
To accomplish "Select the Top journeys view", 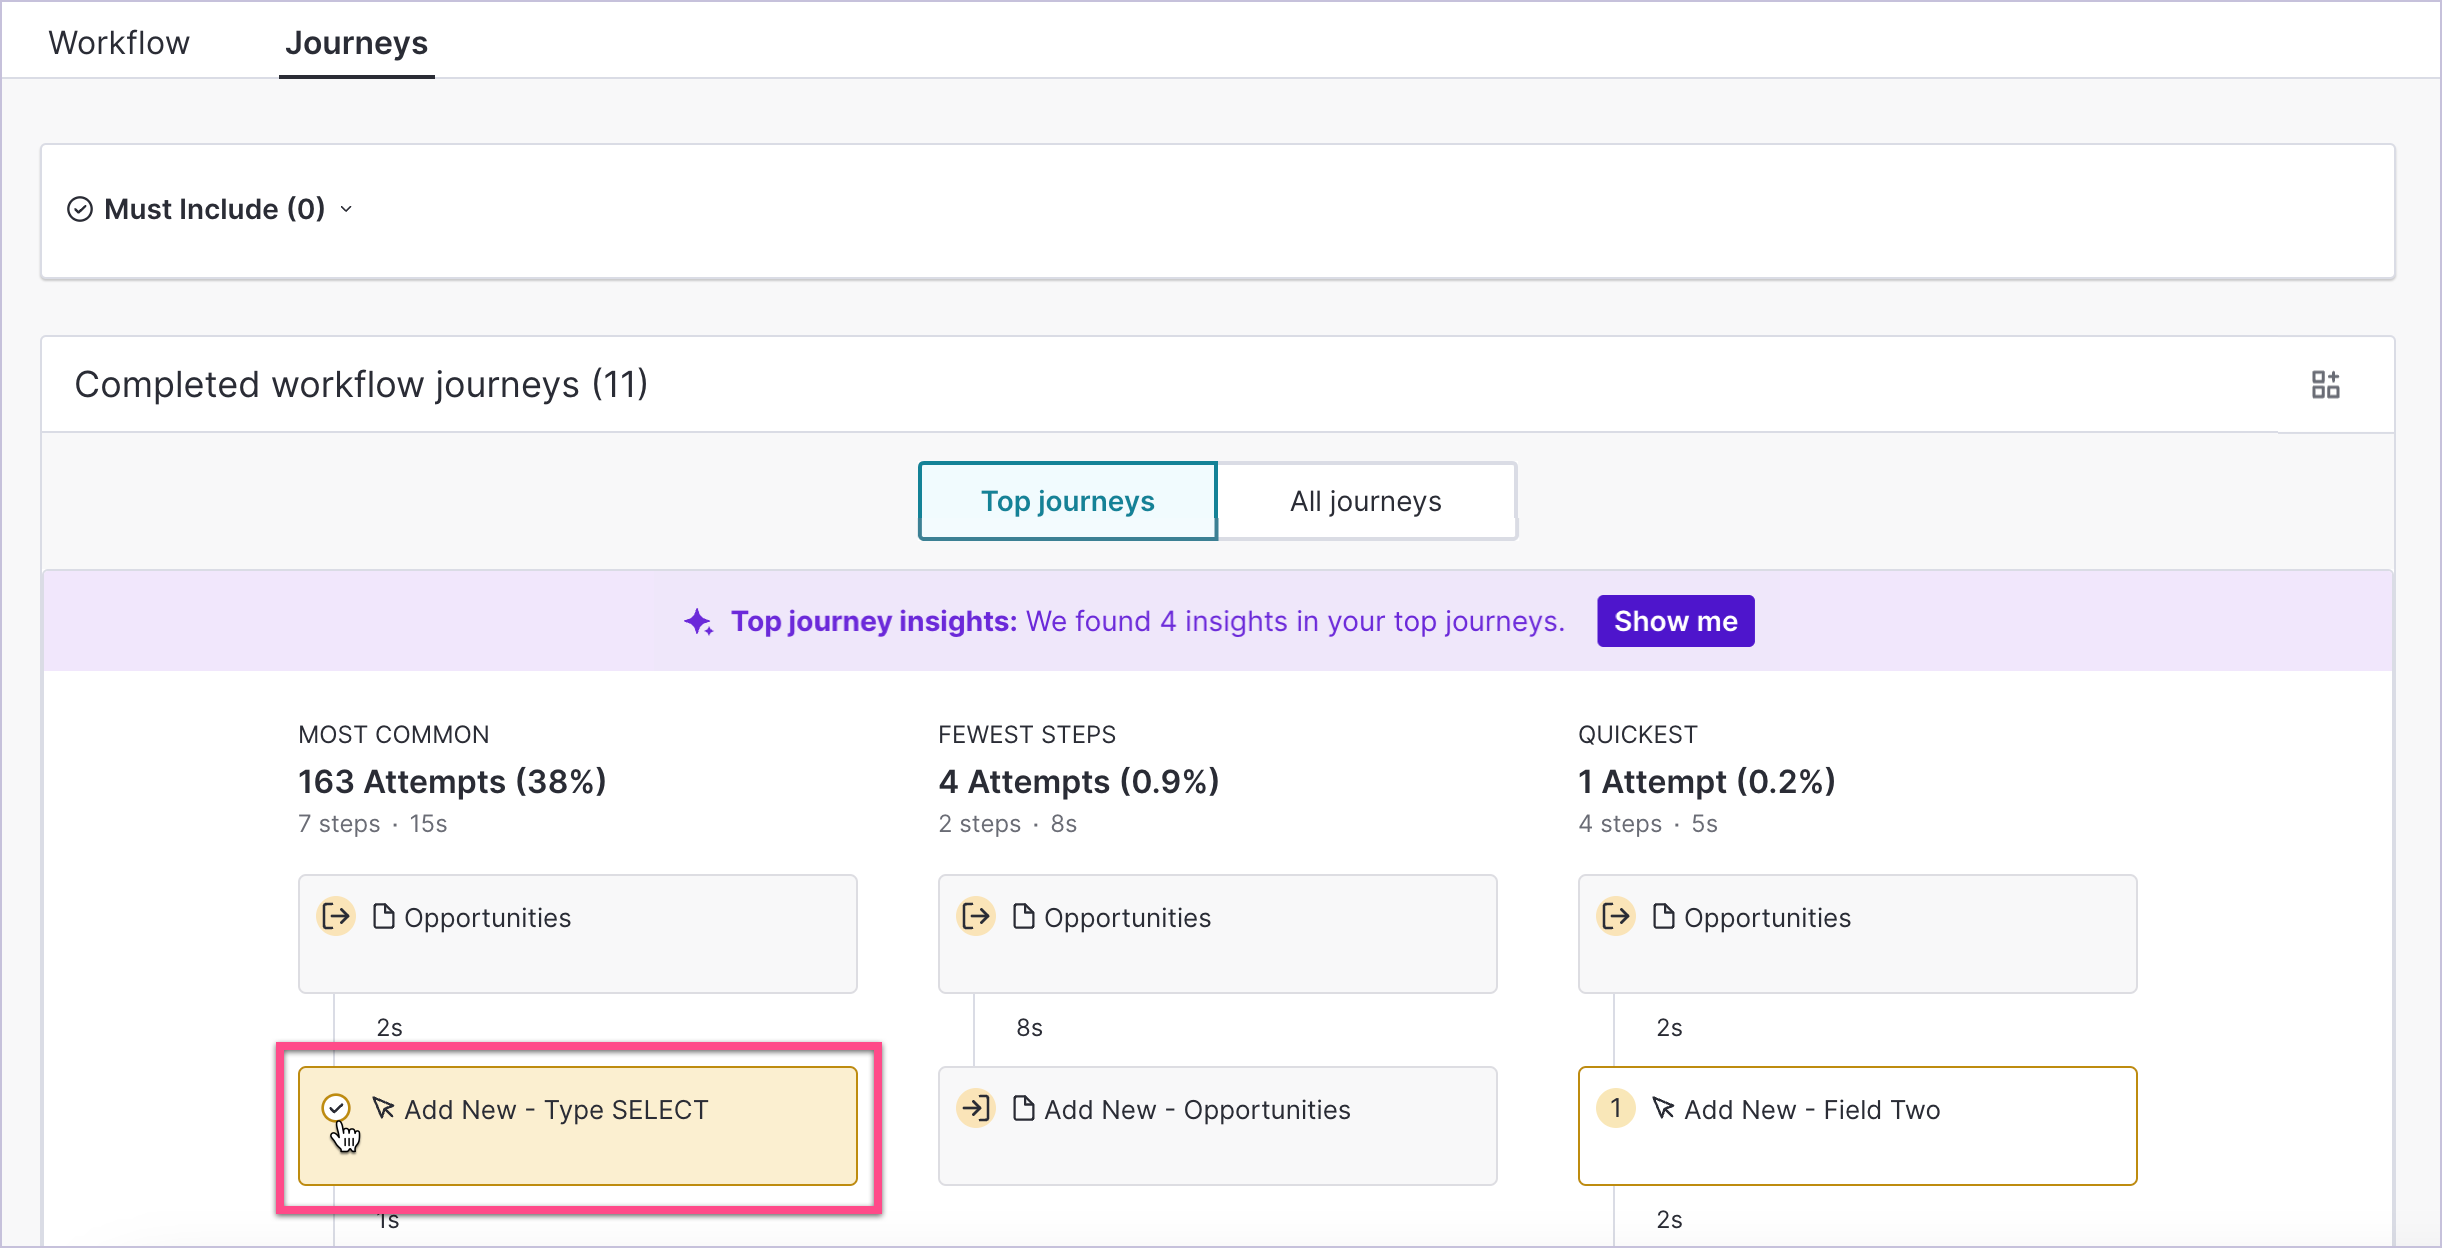I will point(1068,501).
